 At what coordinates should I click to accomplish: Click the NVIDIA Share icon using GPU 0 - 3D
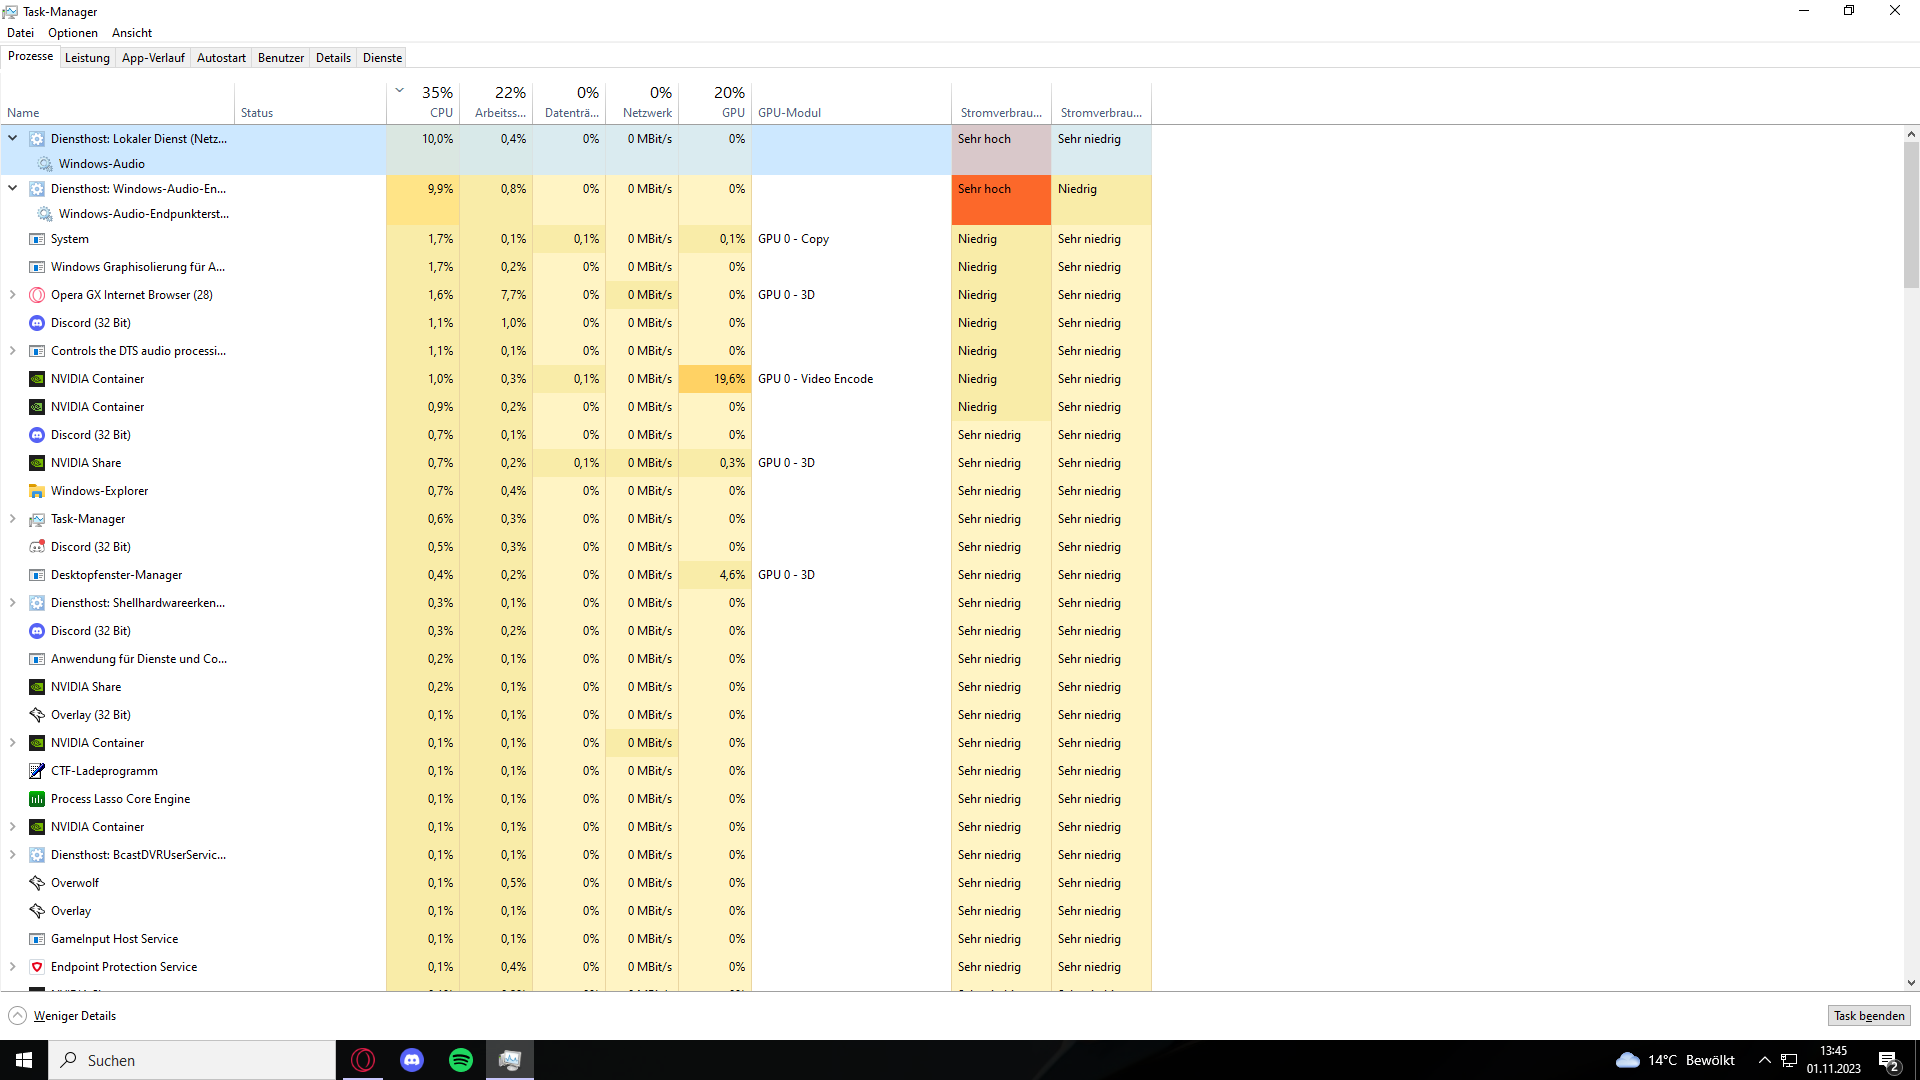pos(37,463)
